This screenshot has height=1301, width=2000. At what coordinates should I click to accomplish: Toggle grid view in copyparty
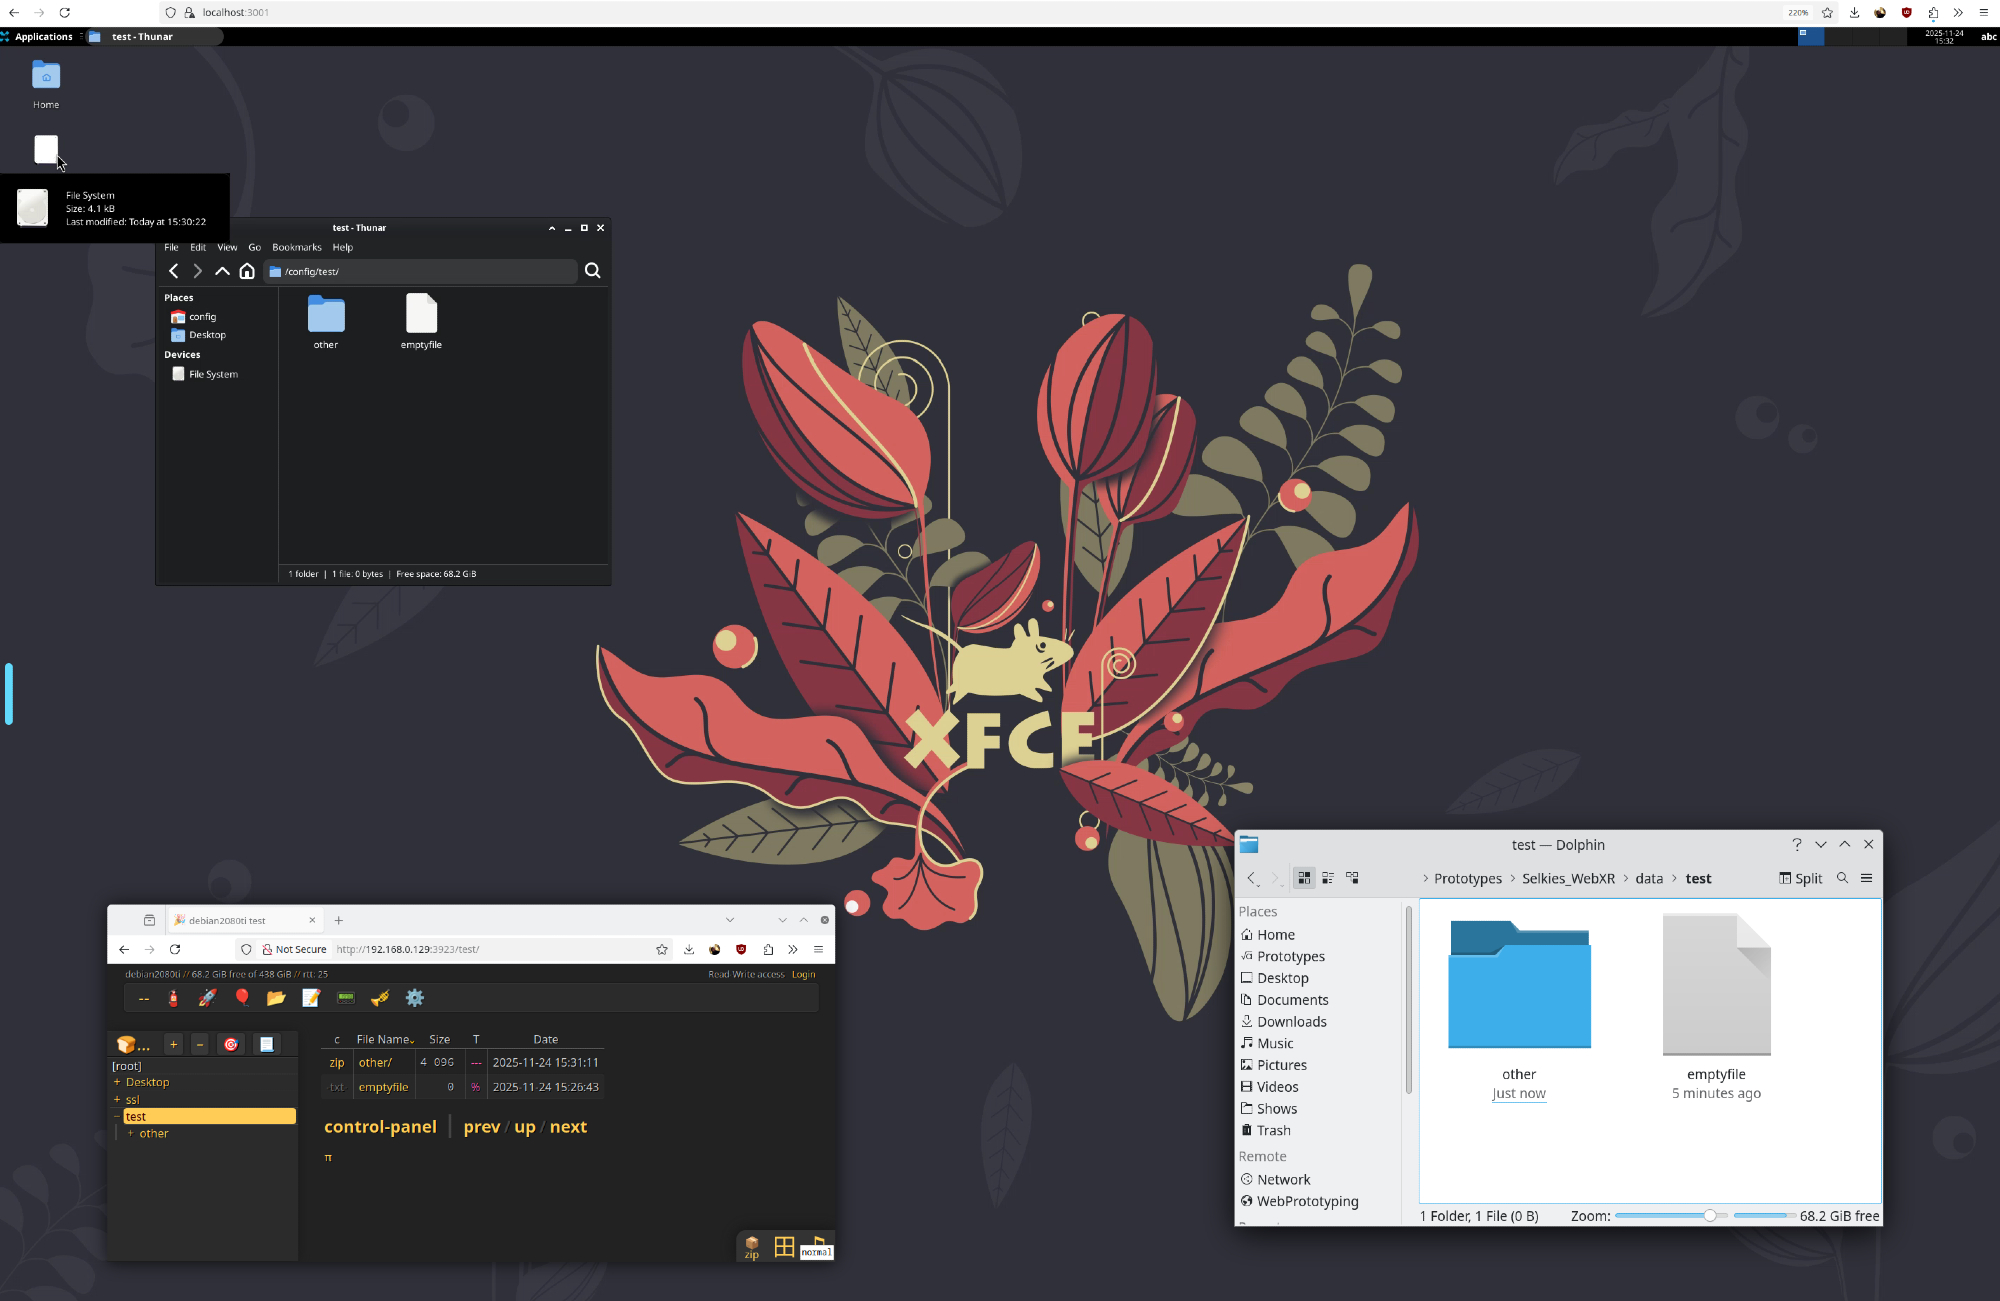pos(784,1246)
